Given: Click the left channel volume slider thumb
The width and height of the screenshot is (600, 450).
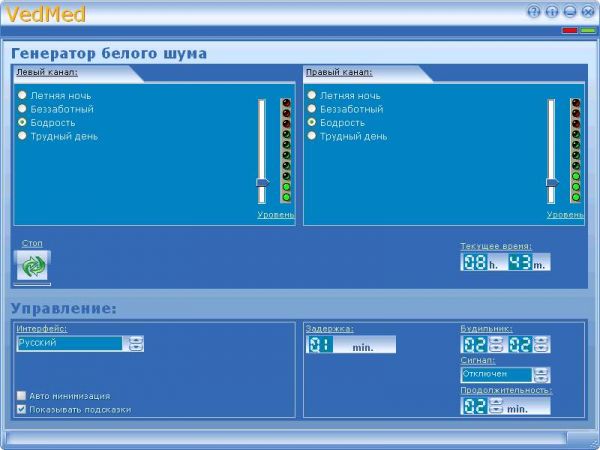Looking at the screenshot, I should click(x=262, y=183).
